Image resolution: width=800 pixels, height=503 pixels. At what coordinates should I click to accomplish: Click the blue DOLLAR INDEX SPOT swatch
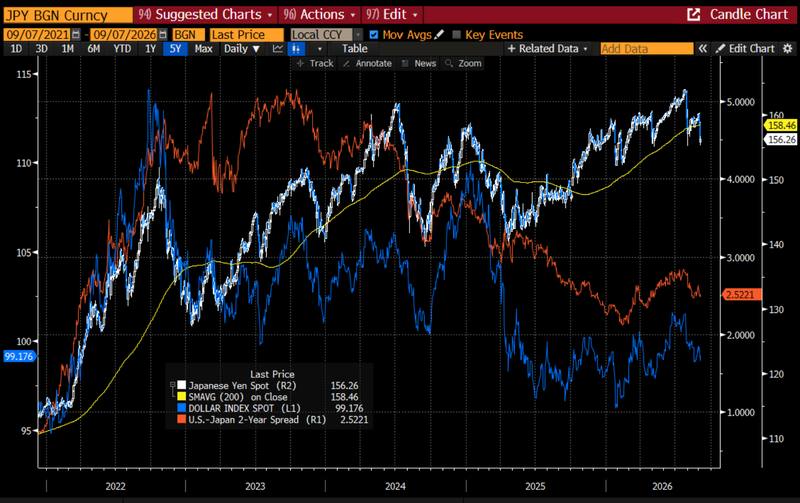click(181, 408)
